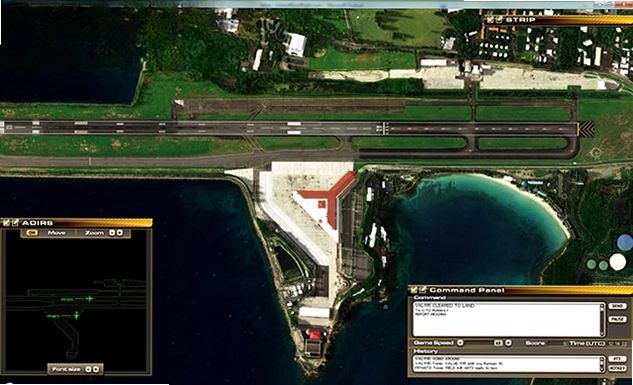
Task: Select the aircraft on the taxiway near the apron in ADIRS
Action: click(76, 315)
